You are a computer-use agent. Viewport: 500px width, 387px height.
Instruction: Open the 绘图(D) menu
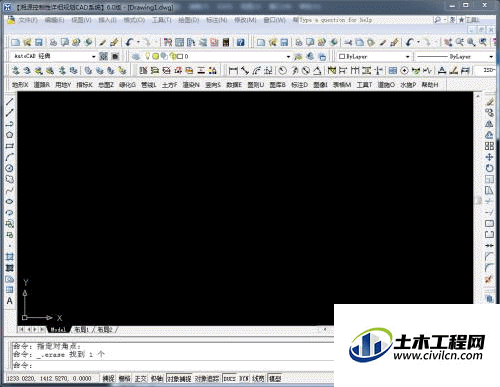[x=188, y=20]
